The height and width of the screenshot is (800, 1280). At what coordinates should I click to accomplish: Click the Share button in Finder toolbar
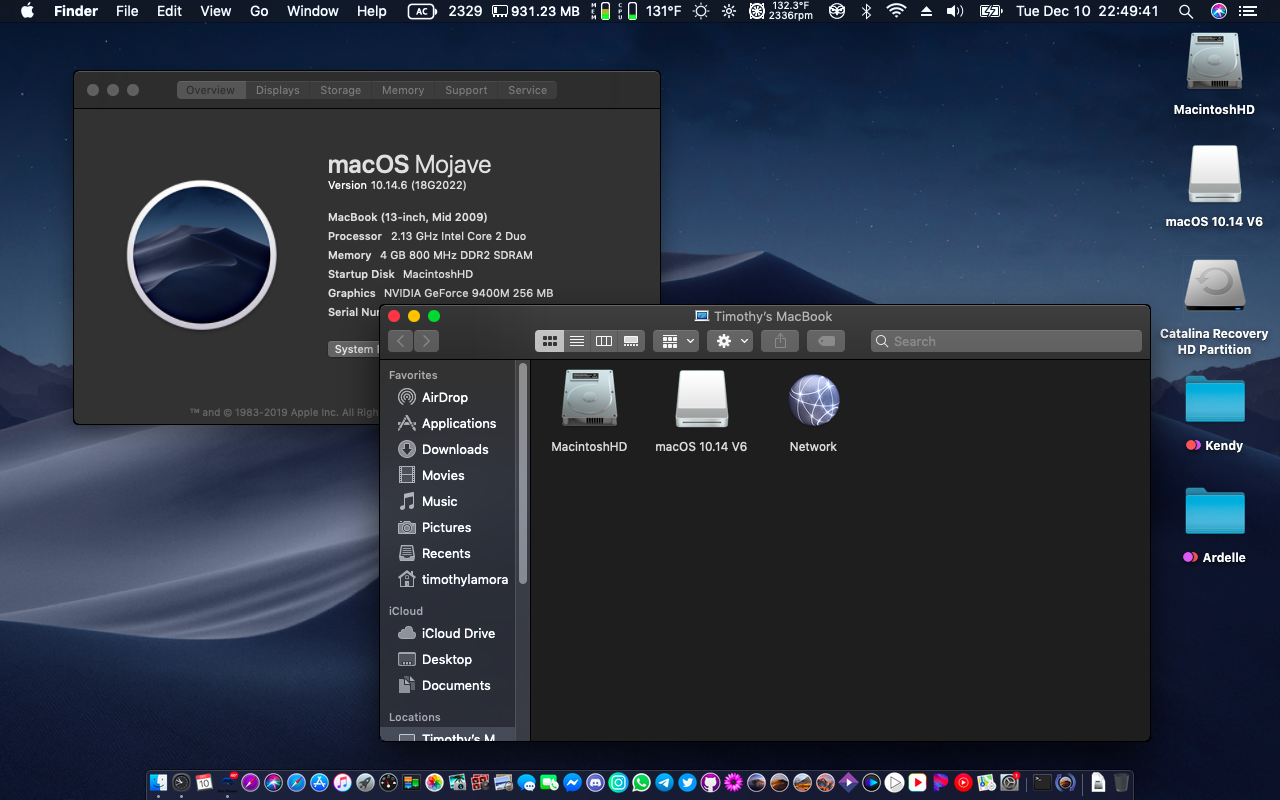tap(780, 341)
